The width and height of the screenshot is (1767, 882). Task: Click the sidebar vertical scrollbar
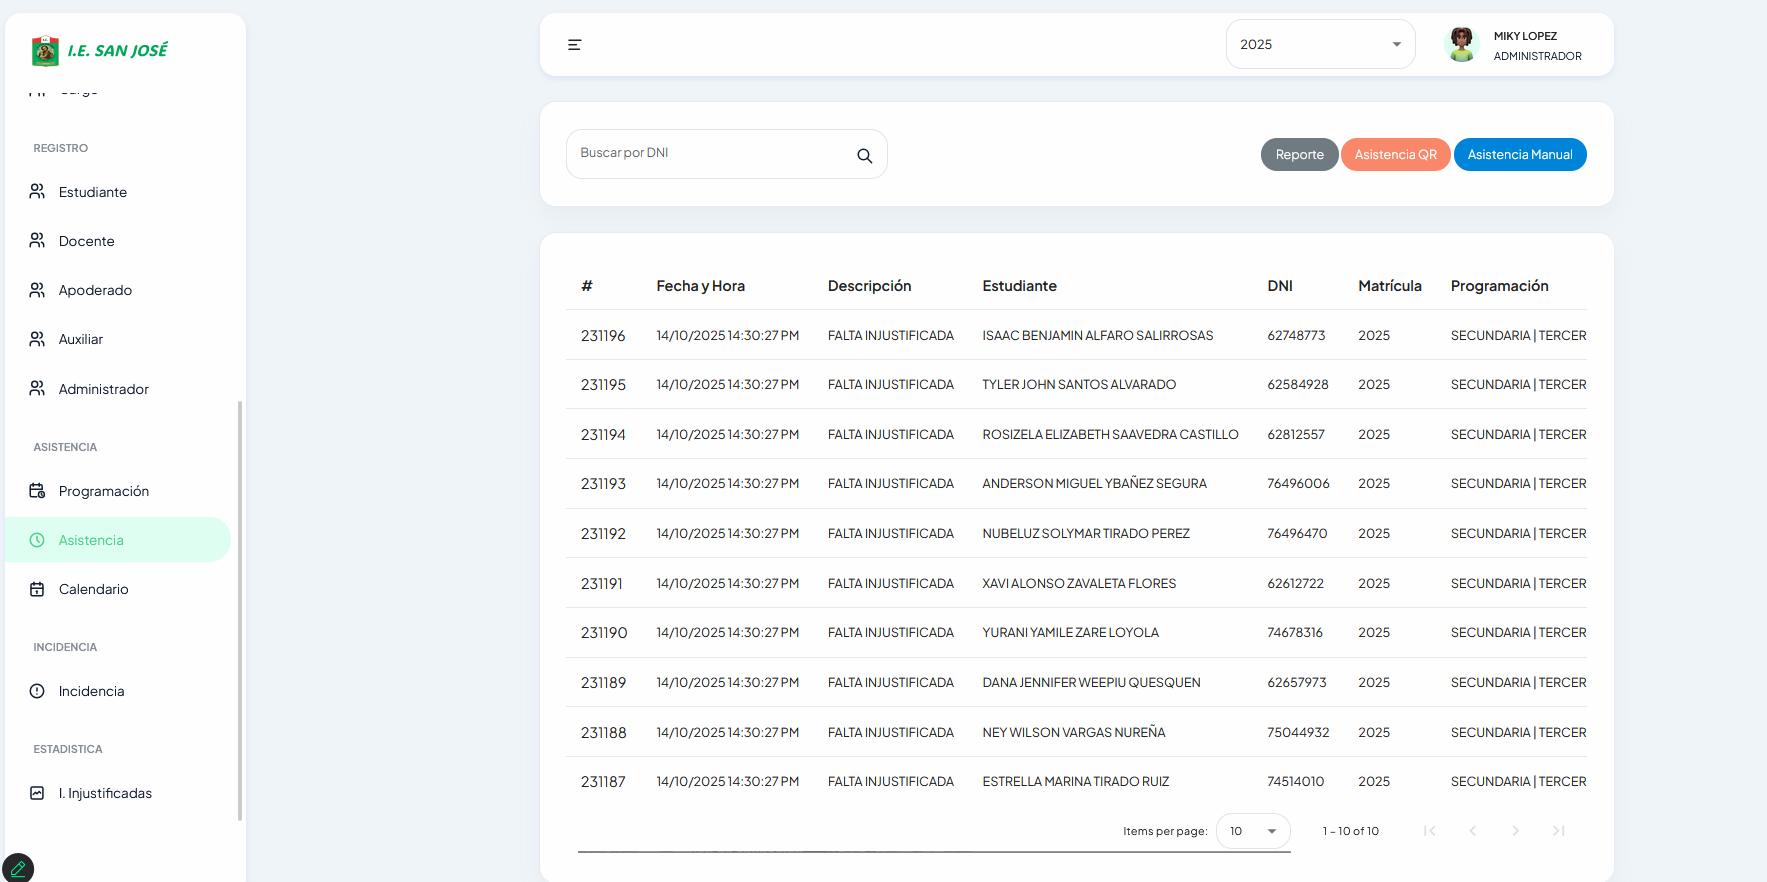[239, 610]
